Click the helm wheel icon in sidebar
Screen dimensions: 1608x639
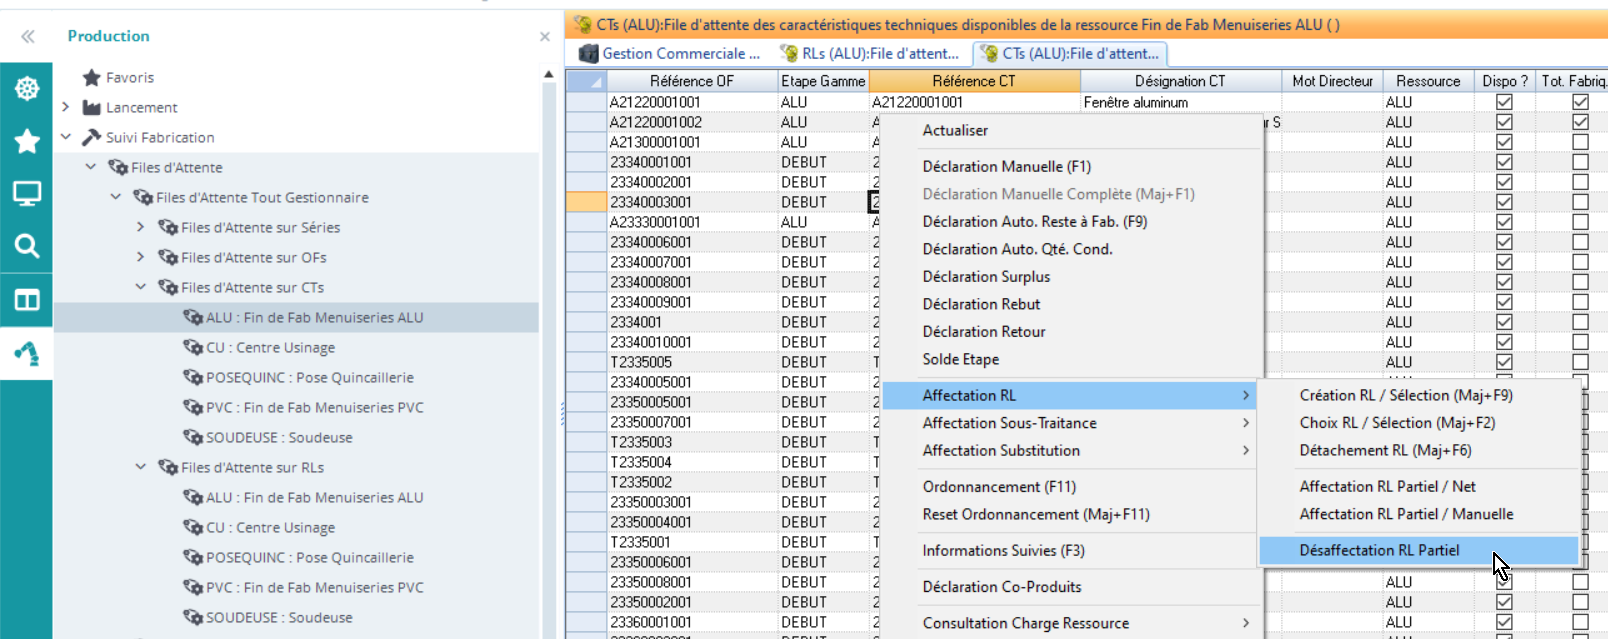pos(27,88)
